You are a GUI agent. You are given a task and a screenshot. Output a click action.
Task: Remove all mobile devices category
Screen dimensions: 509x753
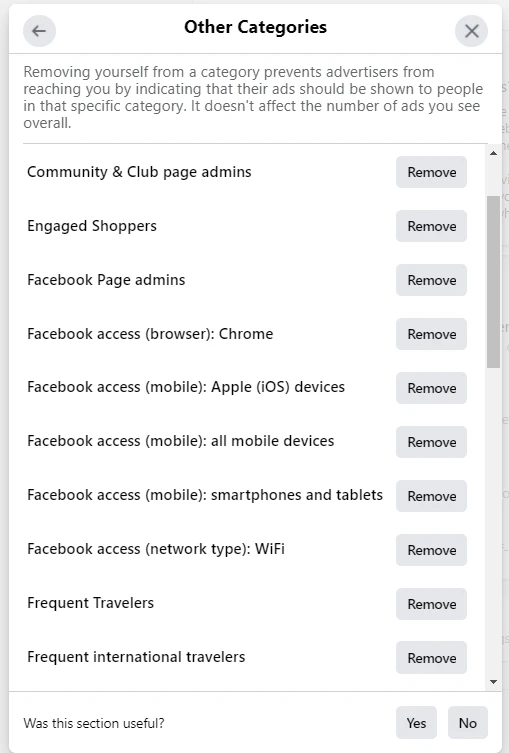431,442
